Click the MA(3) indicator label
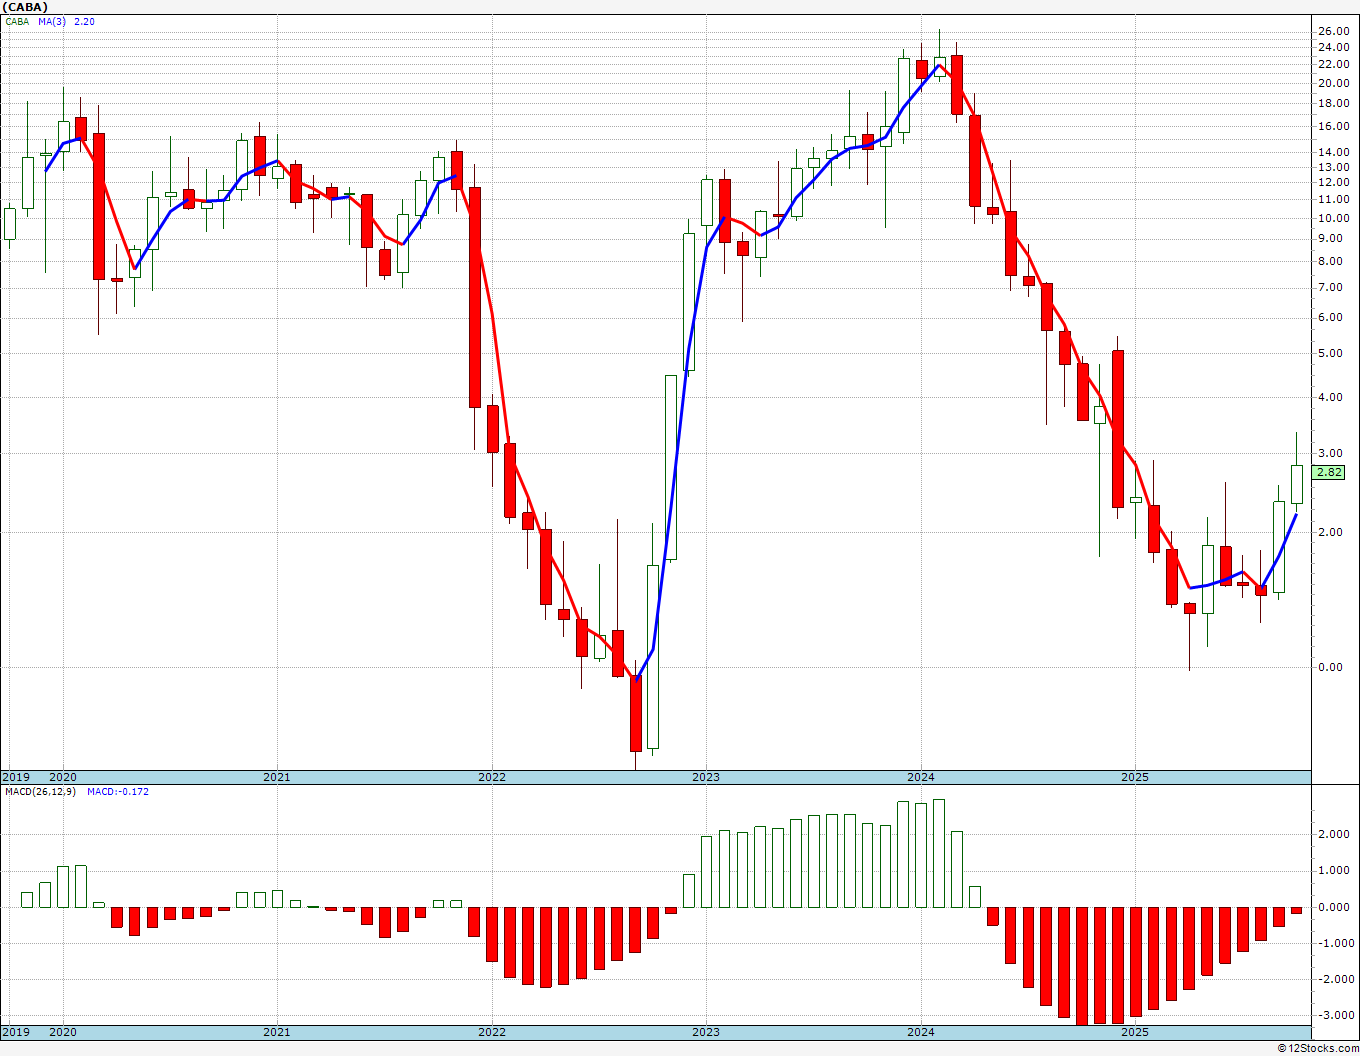The width and height of the screenshot is (1360, 1056). [52, 21]
